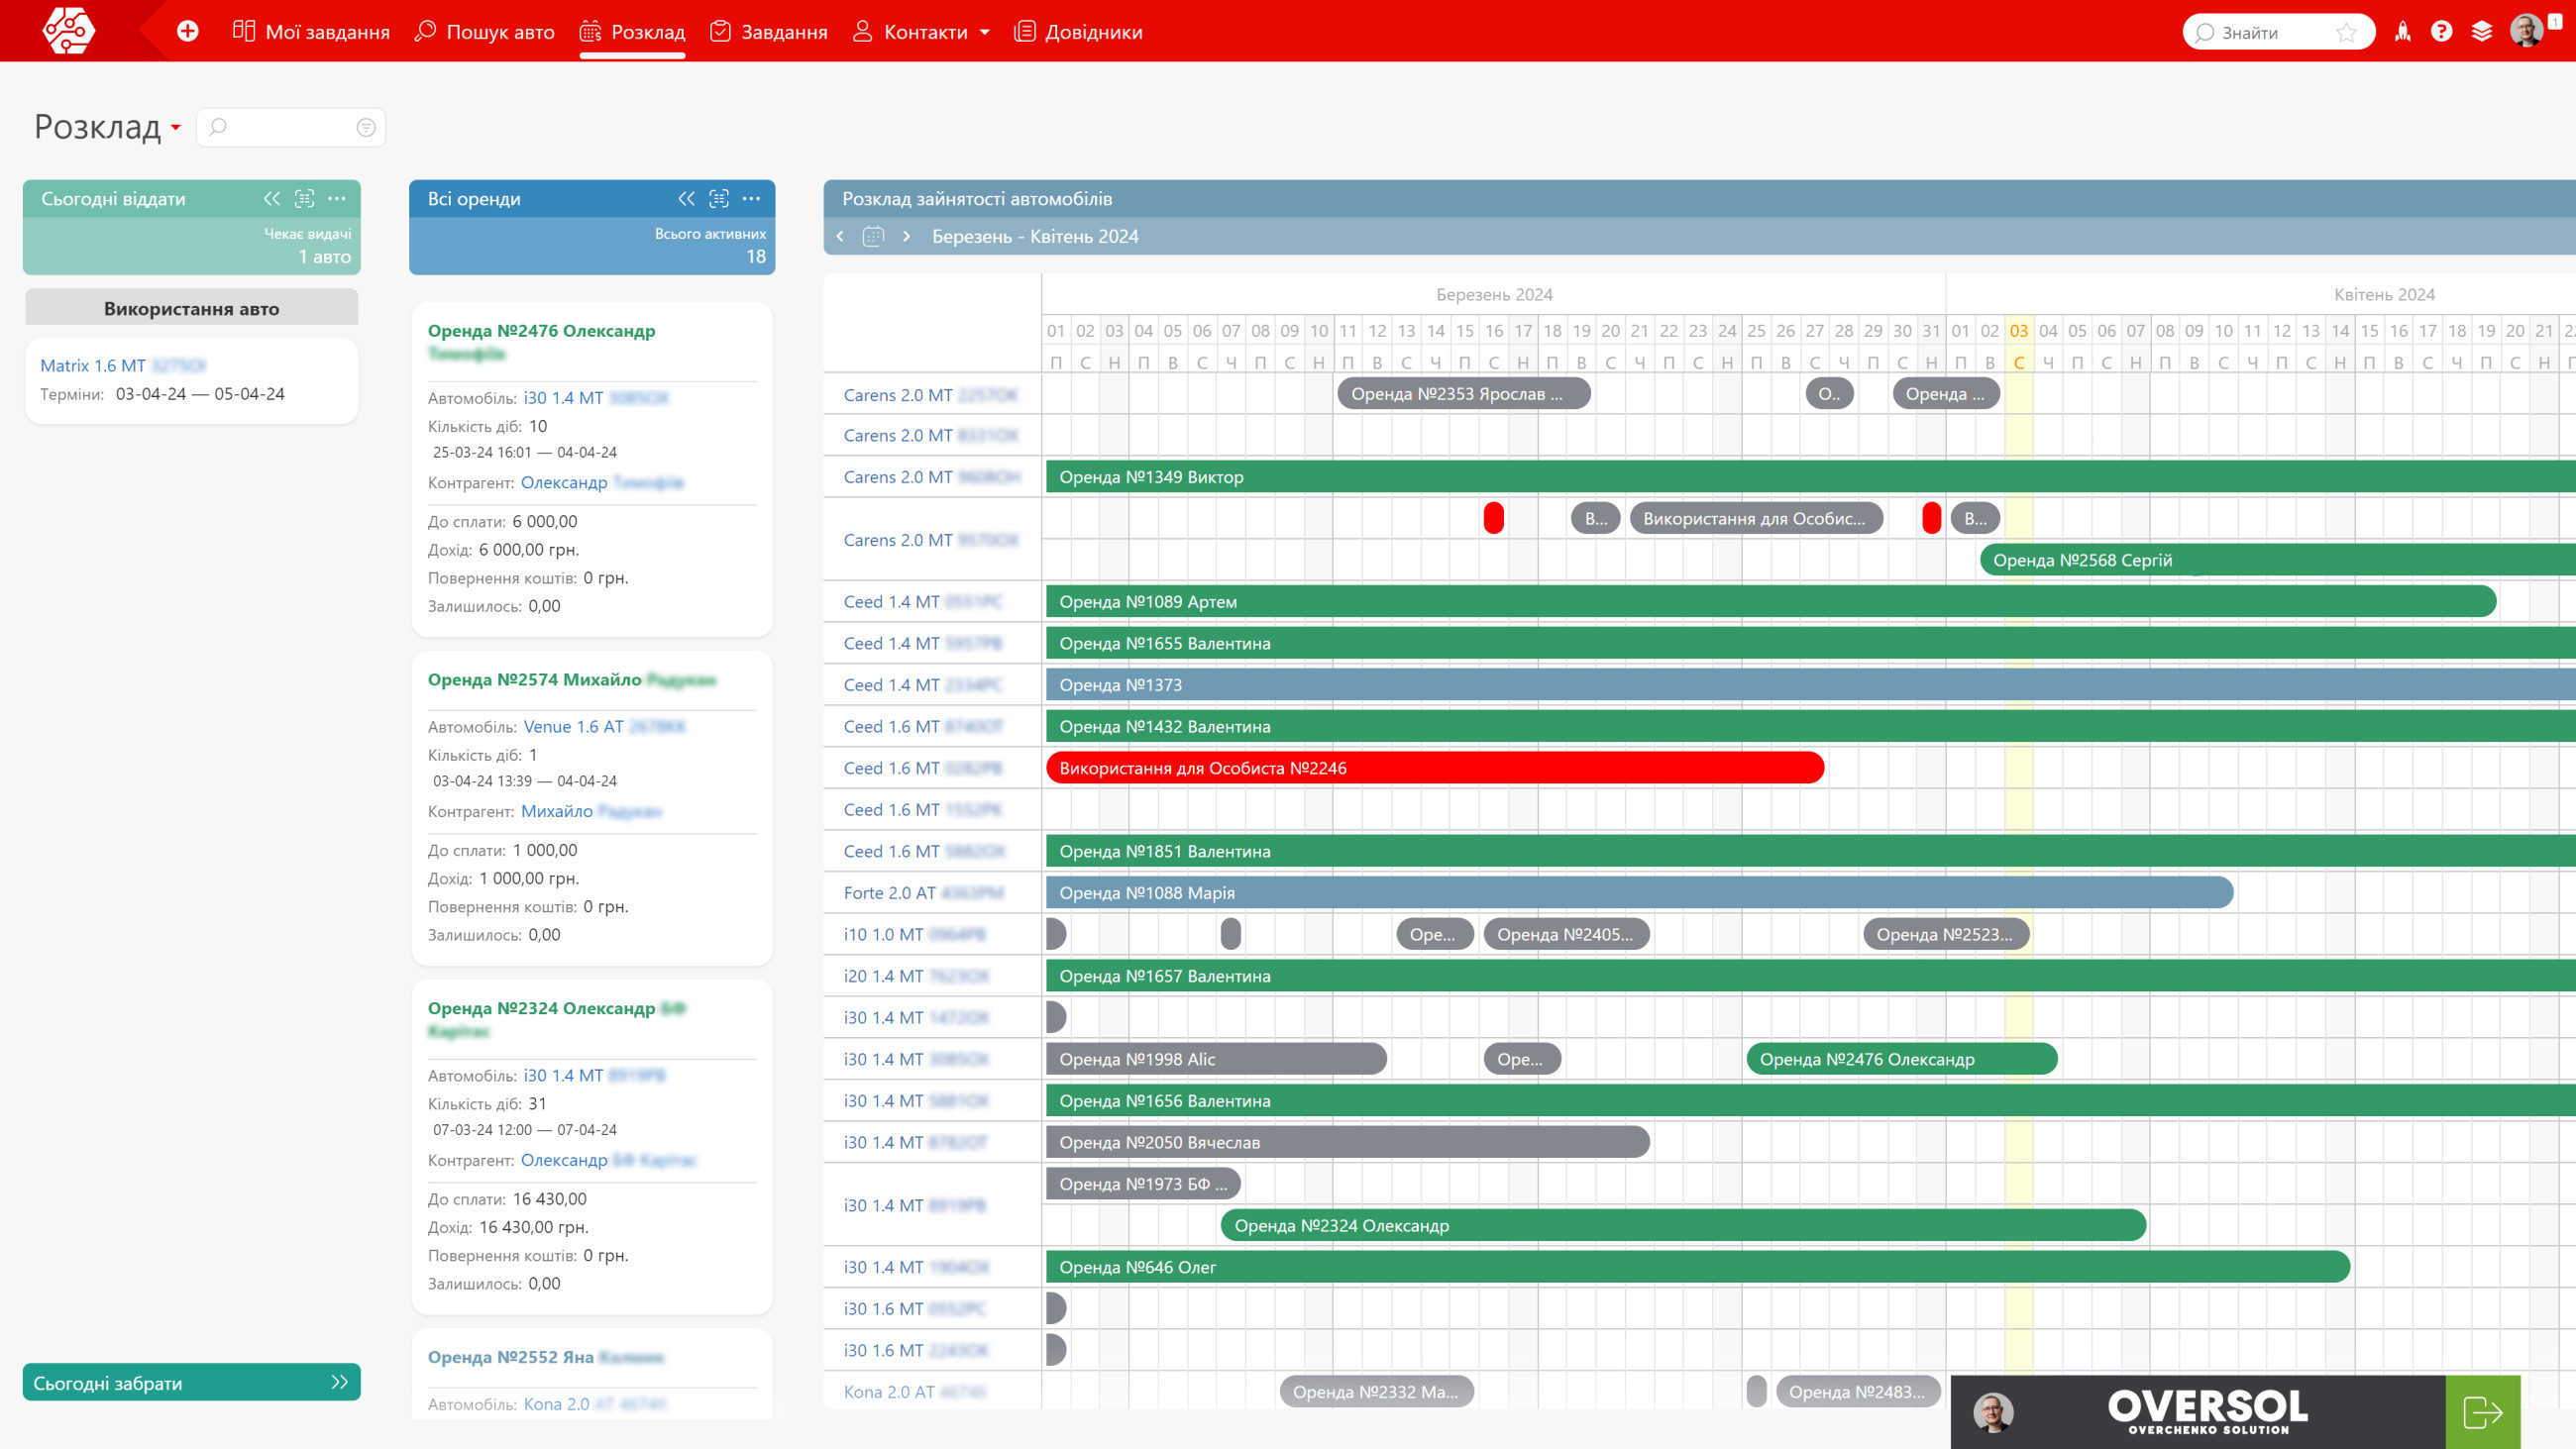The width and height of the screenshot is (2576, 1449).
Task: Click the 'Використання авто' header
Action: 192,308
